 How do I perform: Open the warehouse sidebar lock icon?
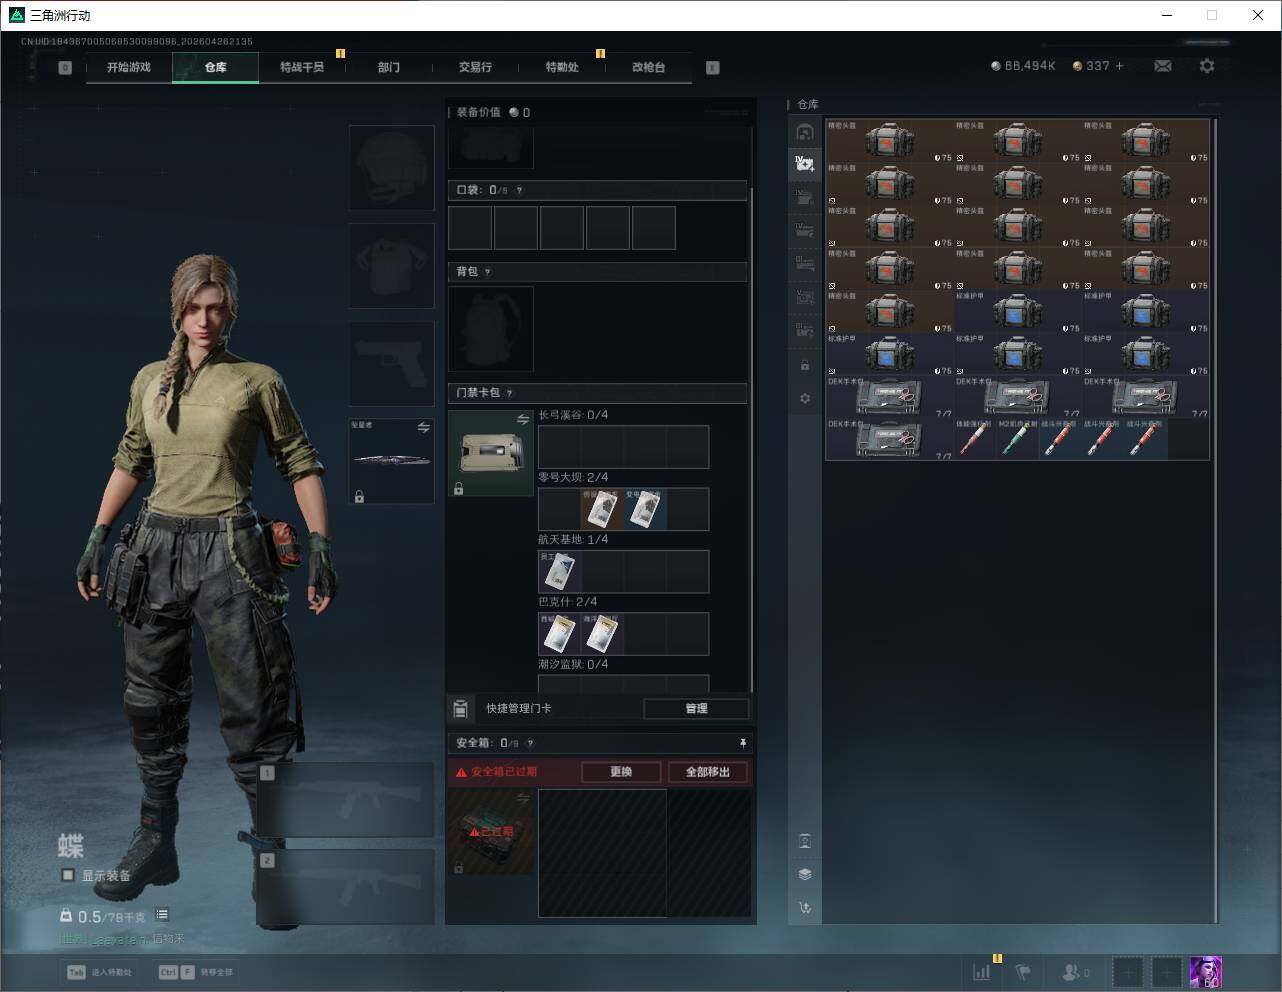pos(805,366)
